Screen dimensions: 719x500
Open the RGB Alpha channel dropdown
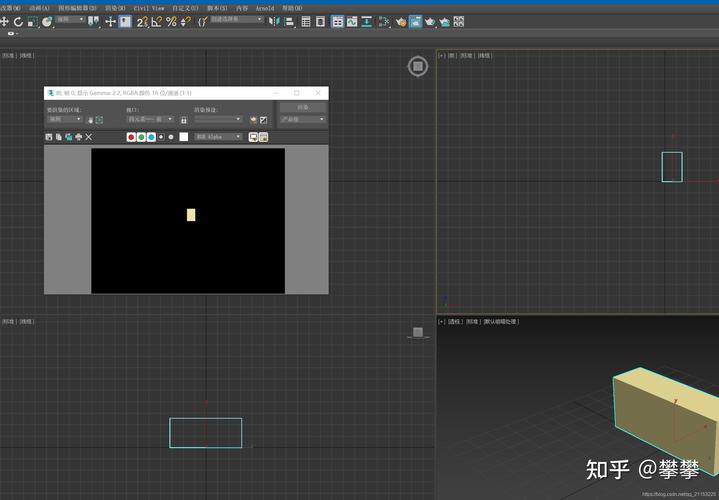(x=219, y=137)
